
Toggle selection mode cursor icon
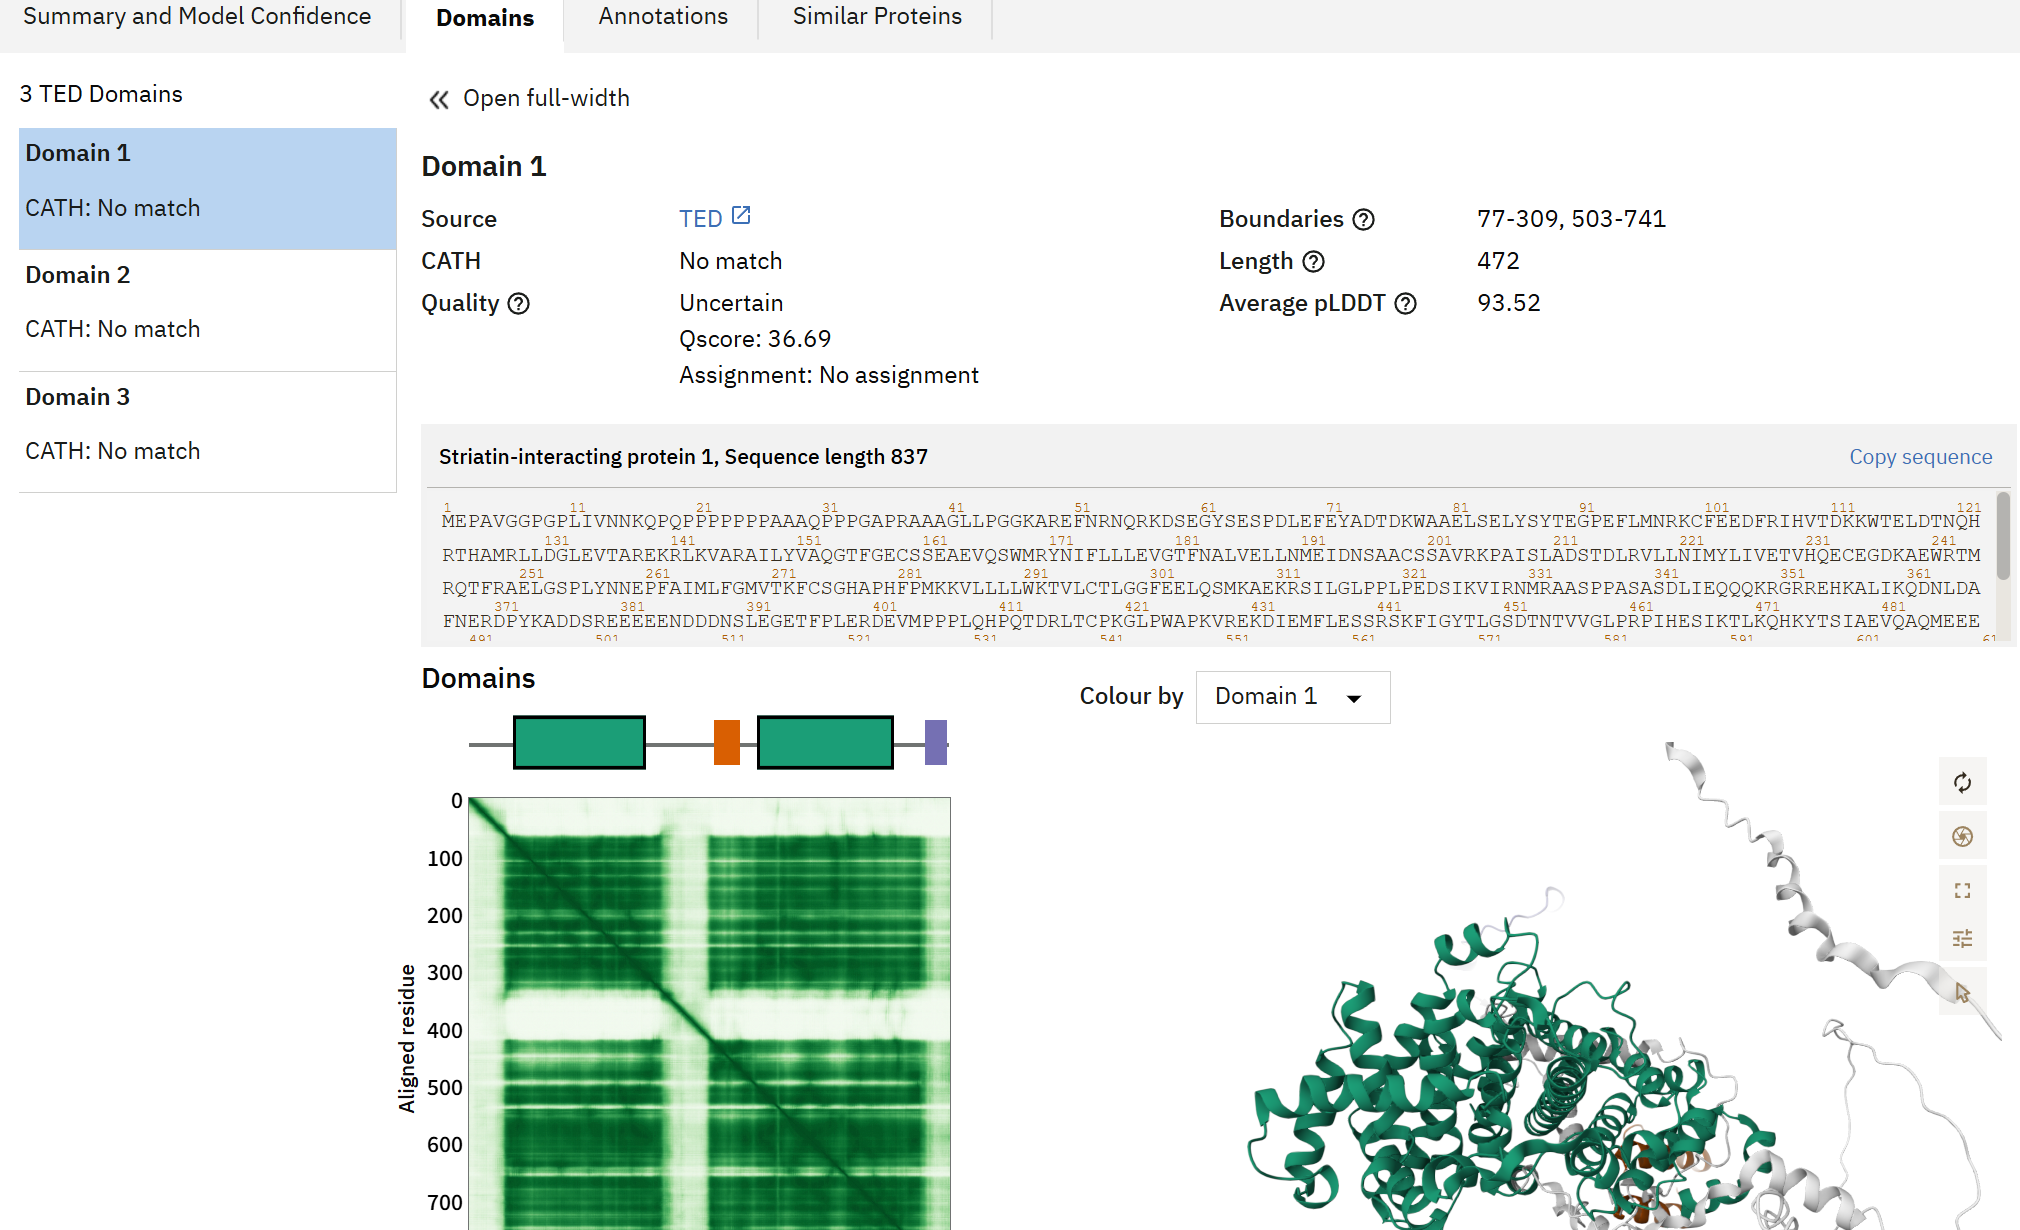coord(1962,992)
